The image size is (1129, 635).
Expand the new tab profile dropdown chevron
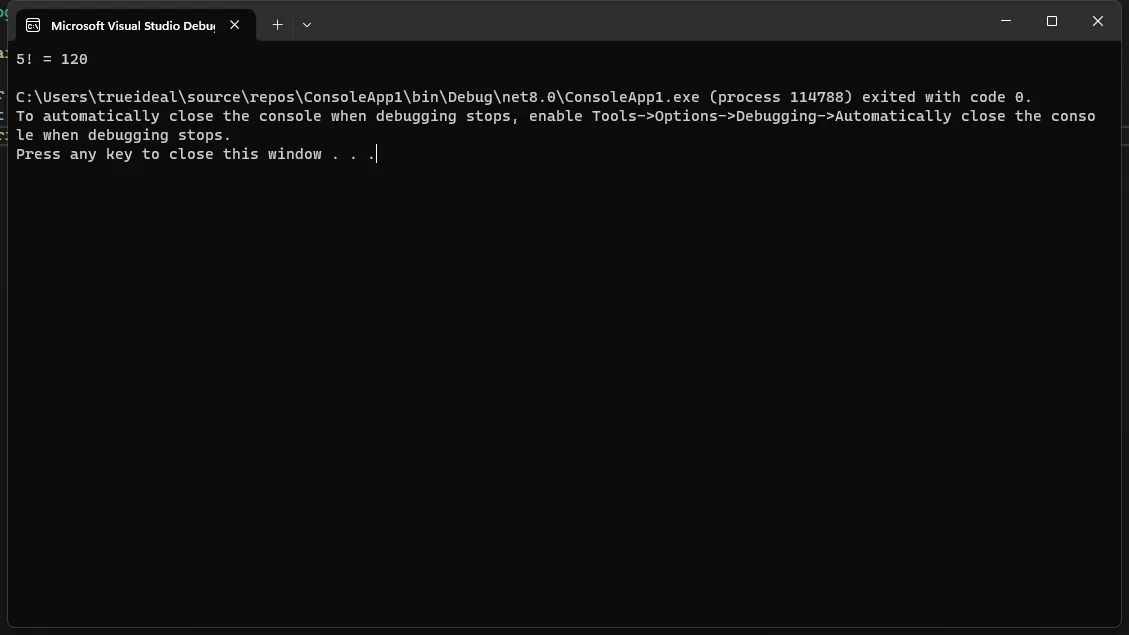[307, 25]
